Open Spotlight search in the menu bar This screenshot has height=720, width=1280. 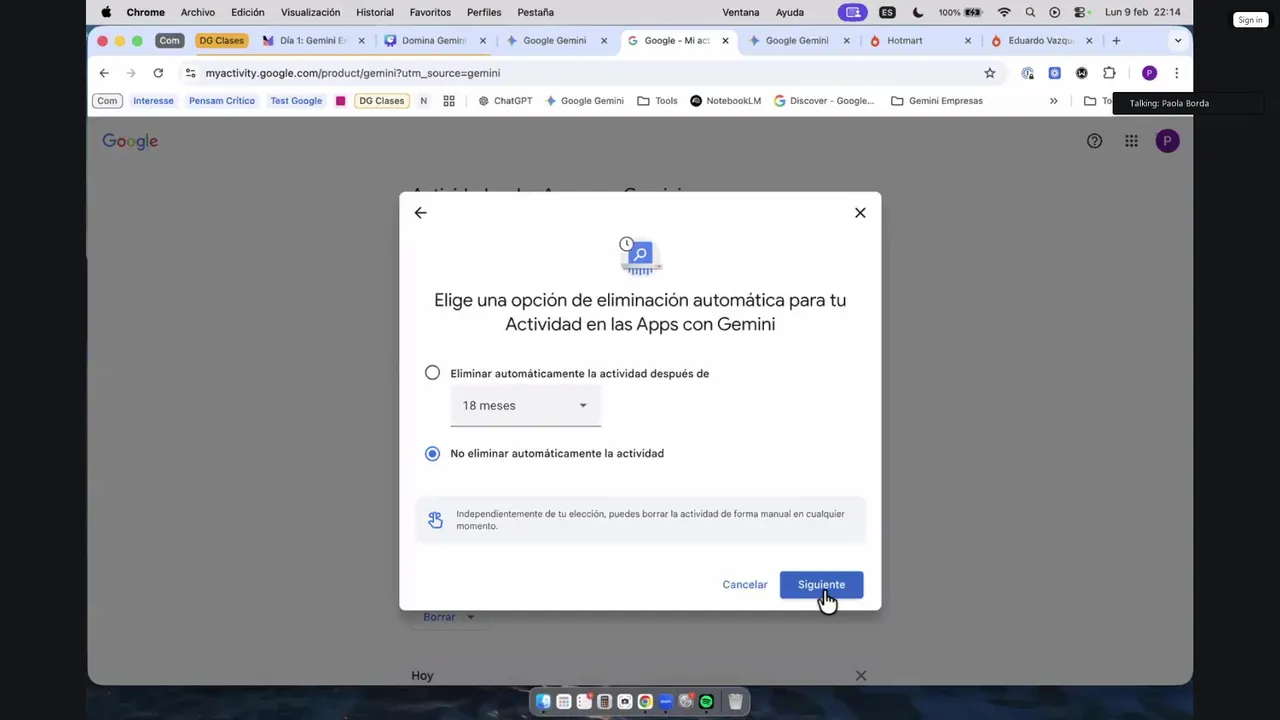pos(1030,12)
